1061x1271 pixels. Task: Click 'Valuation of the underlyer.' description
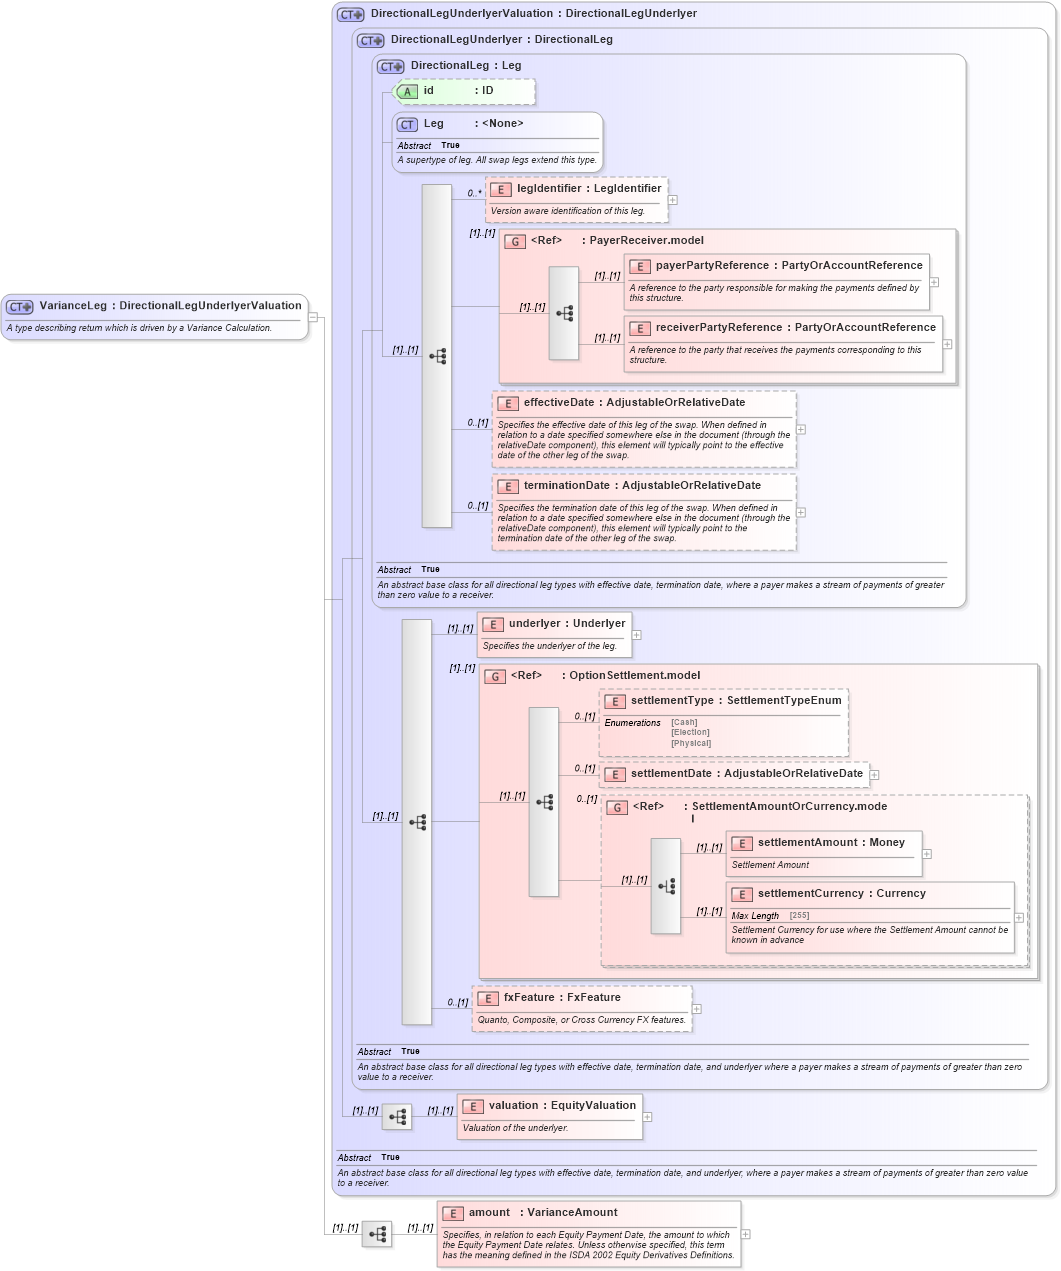click(x=515, y=1128)
